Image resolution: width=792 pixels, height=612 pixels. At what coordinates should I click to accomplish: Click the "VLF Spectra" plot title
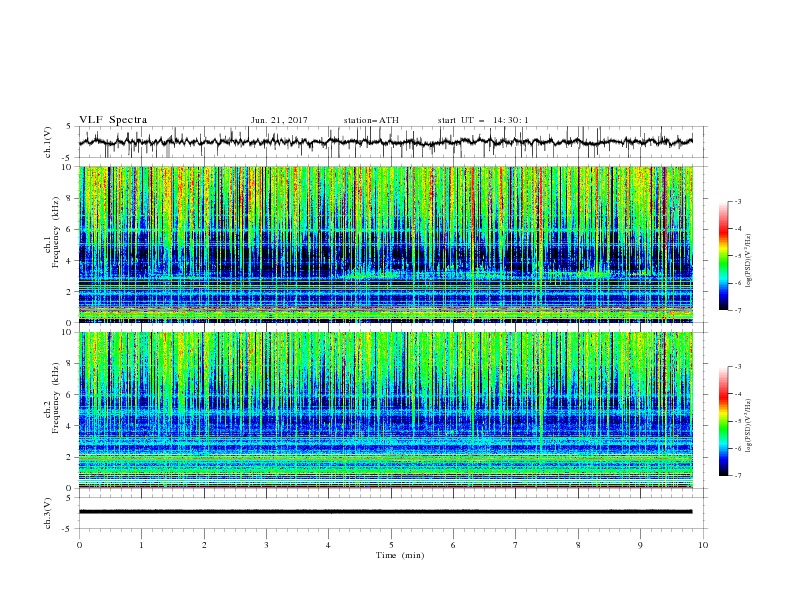click(113, 120)
